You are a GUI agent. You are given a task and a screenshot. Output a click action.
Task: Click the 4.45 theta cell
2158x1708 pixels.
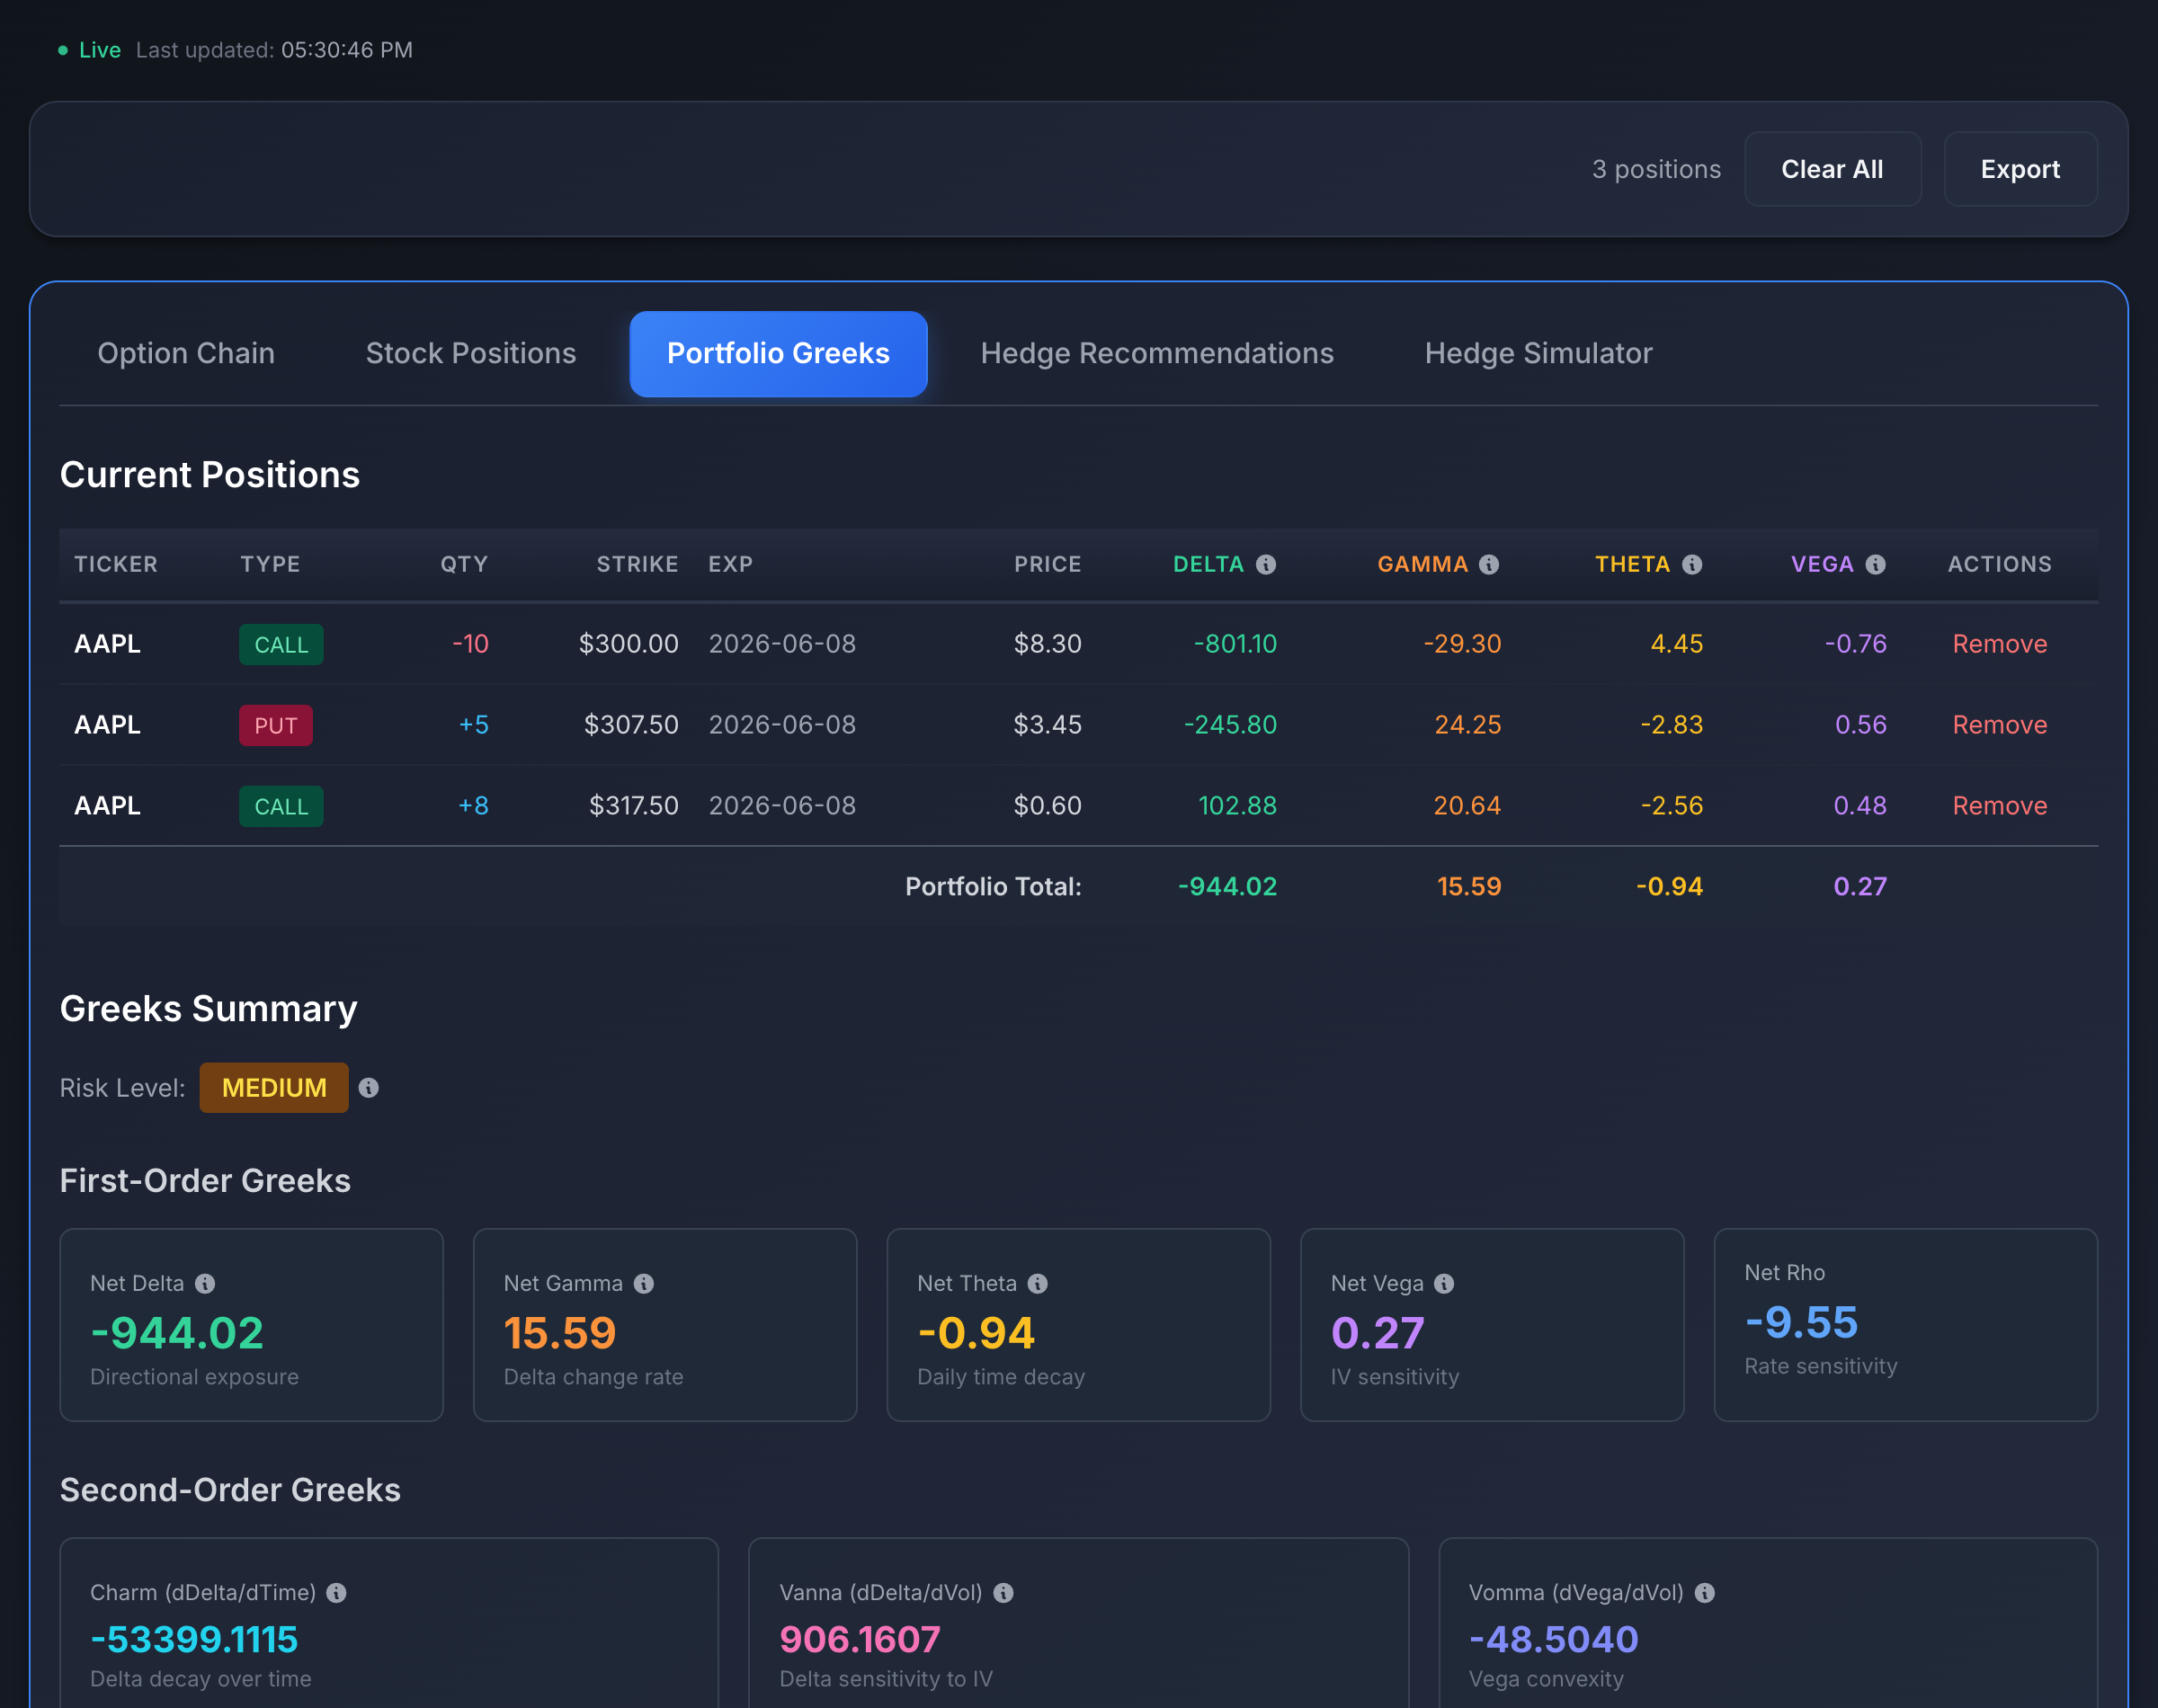(x=1677, y=644)
